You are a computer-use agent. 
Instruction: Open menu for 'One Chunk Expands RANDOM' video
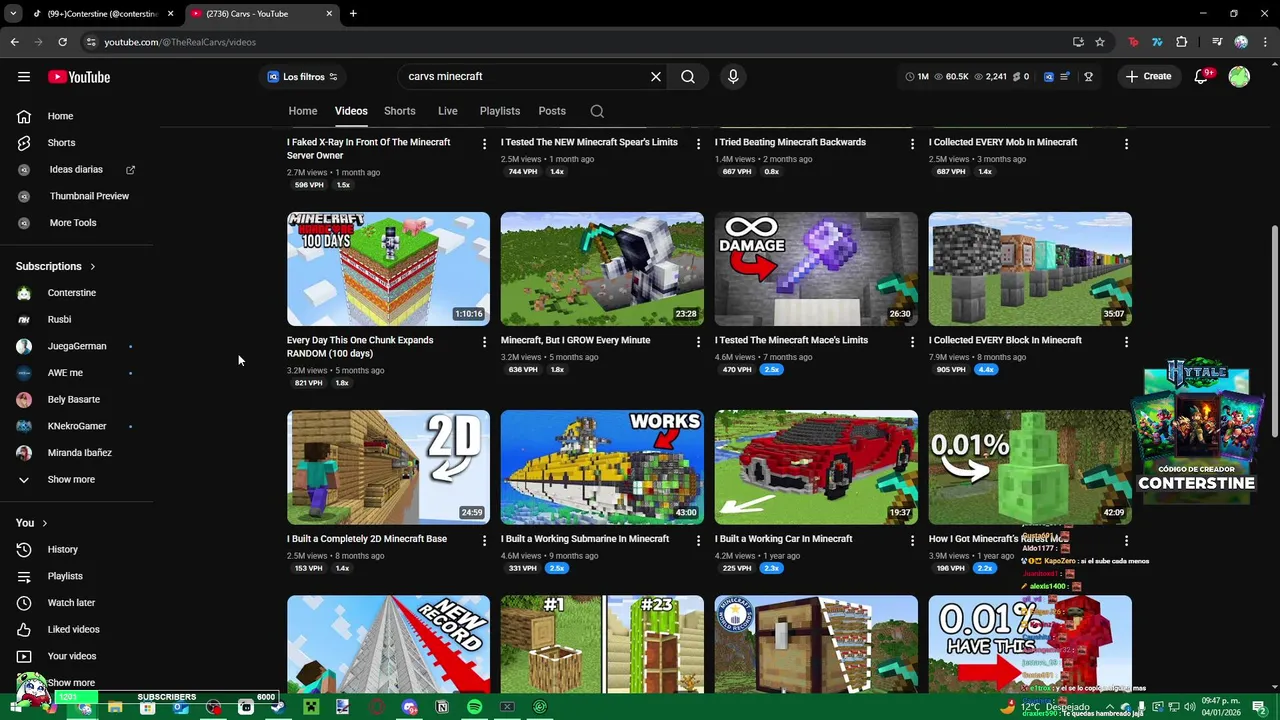(484, 342)
